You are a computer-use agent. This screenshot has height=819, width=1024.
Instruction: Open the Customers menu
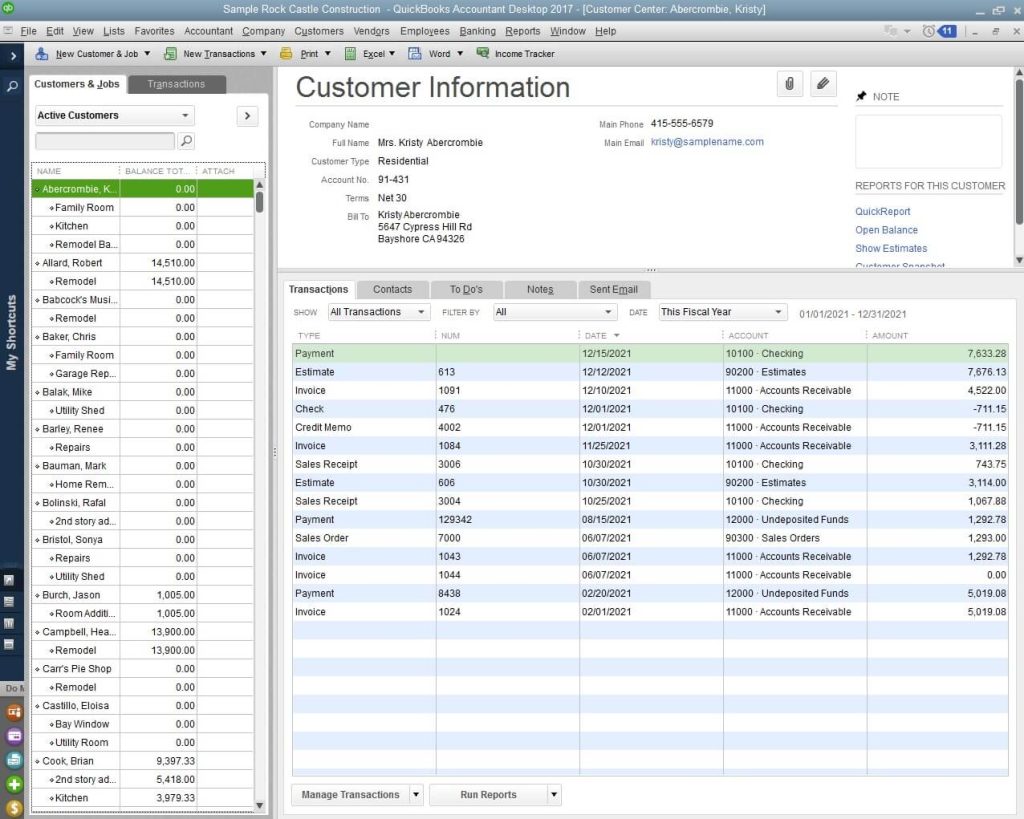[318, 31]
